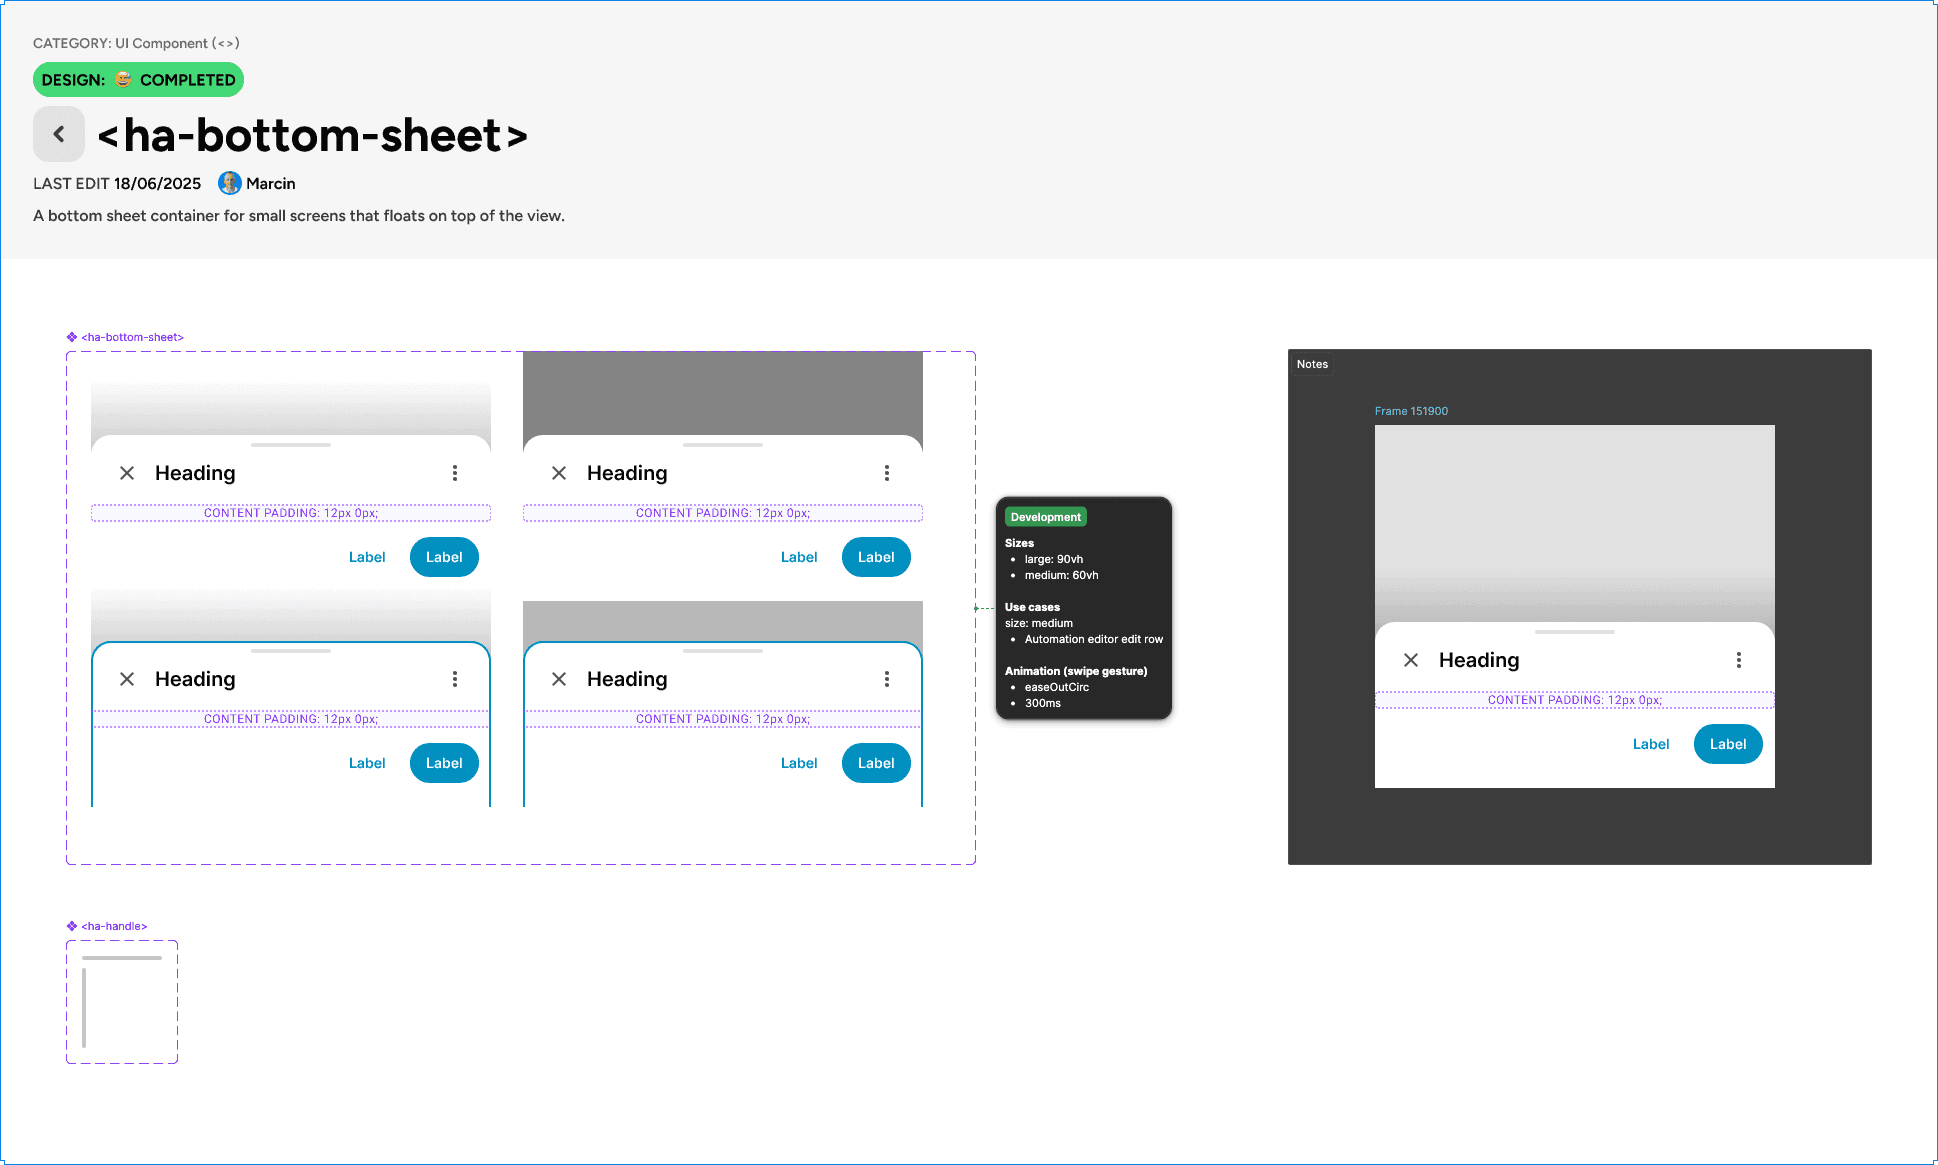The image size is (1938, 1165).
Task: Click the Label text button on the bottom-left sheet
Action: tap(367, 763)
